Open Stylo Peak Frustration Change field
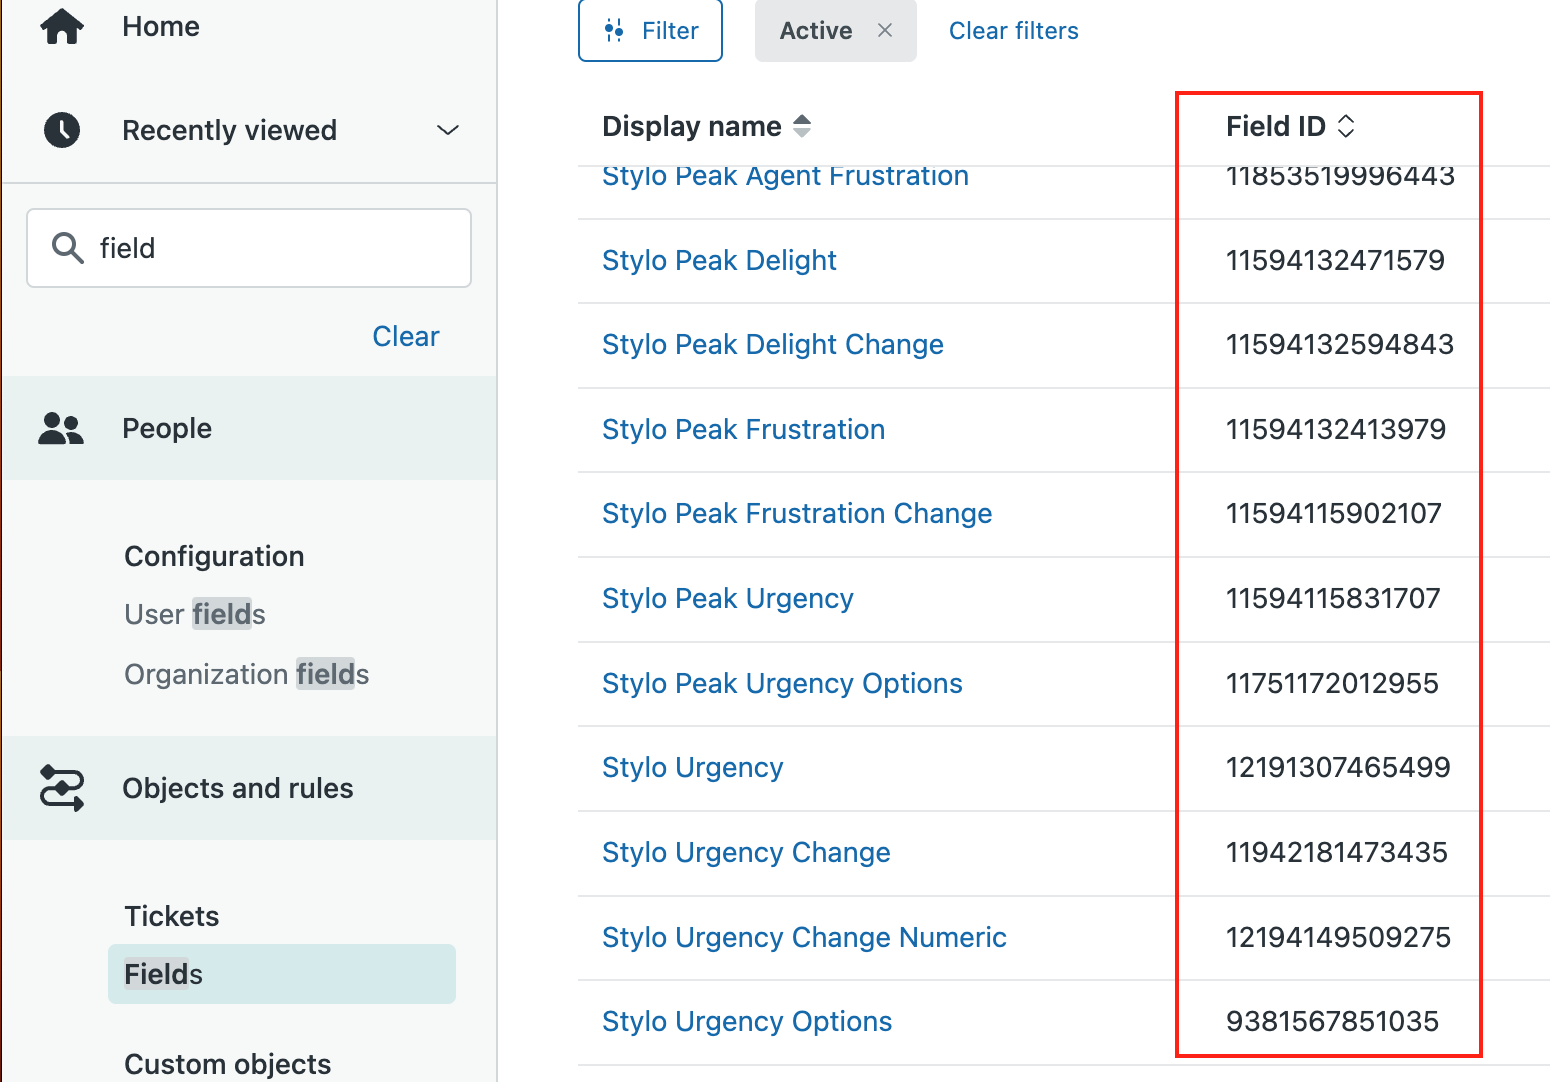1550x1082 pixels. (797, 513)
